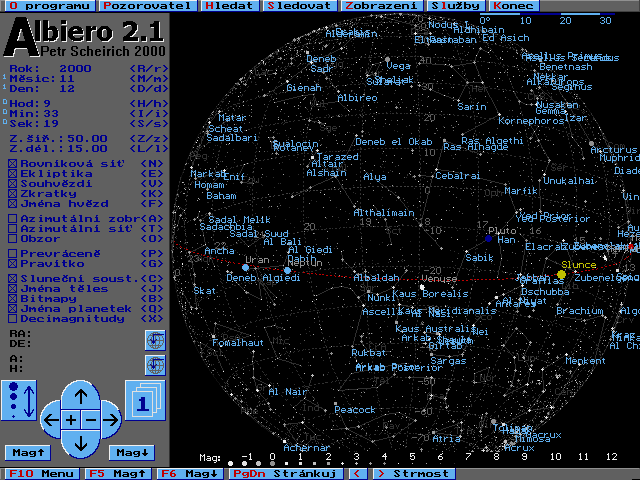Click the blue Uran planet marker
This screenshot has width=640, height=480.
[x=245, y=268]
